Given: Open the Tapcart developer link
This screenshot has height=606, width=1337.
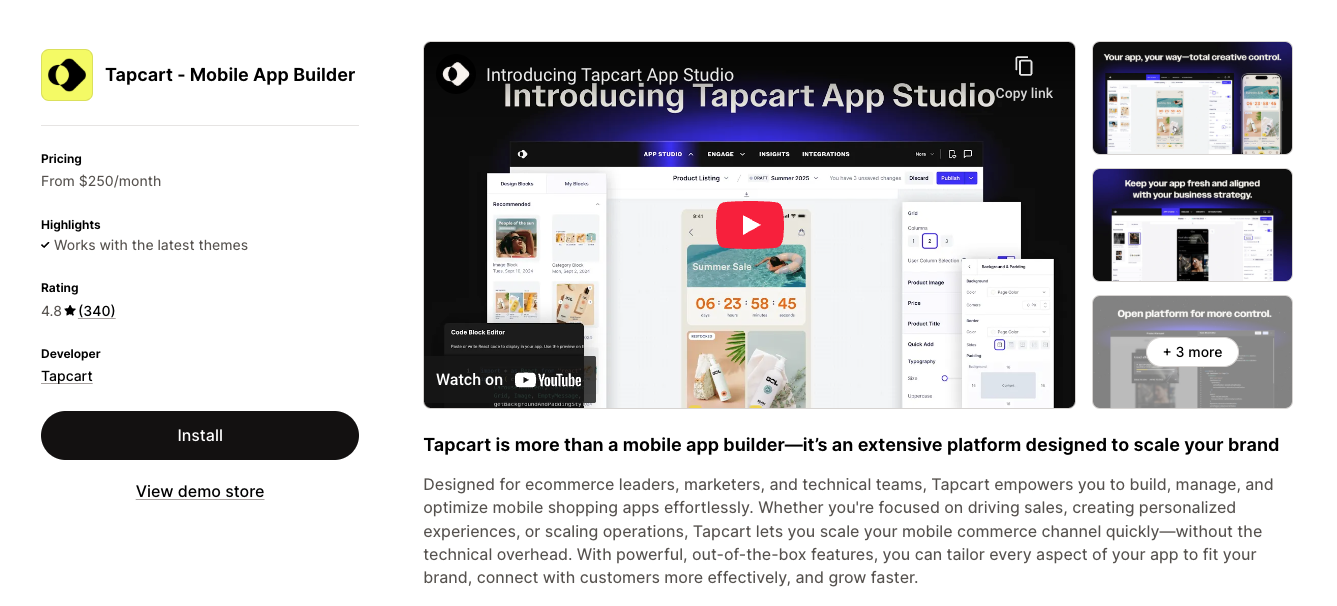Looking at the screenshot, I should 67,376.
